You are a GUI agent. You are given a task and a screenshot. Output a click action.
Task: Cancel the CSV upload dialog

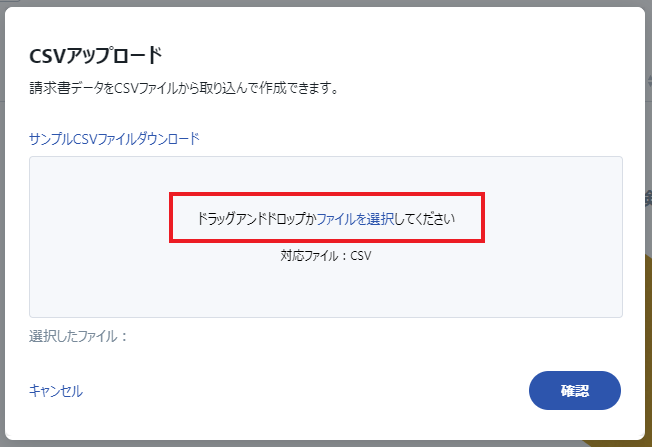click(56, 391)
